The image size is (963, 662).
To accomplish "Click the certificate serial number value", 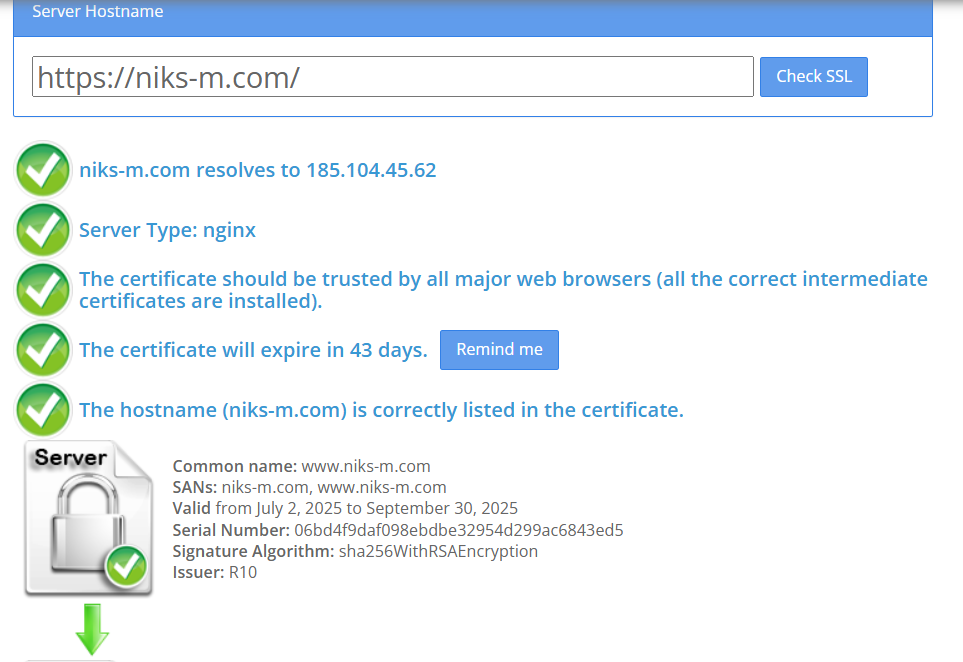I will tap(459, 530).
